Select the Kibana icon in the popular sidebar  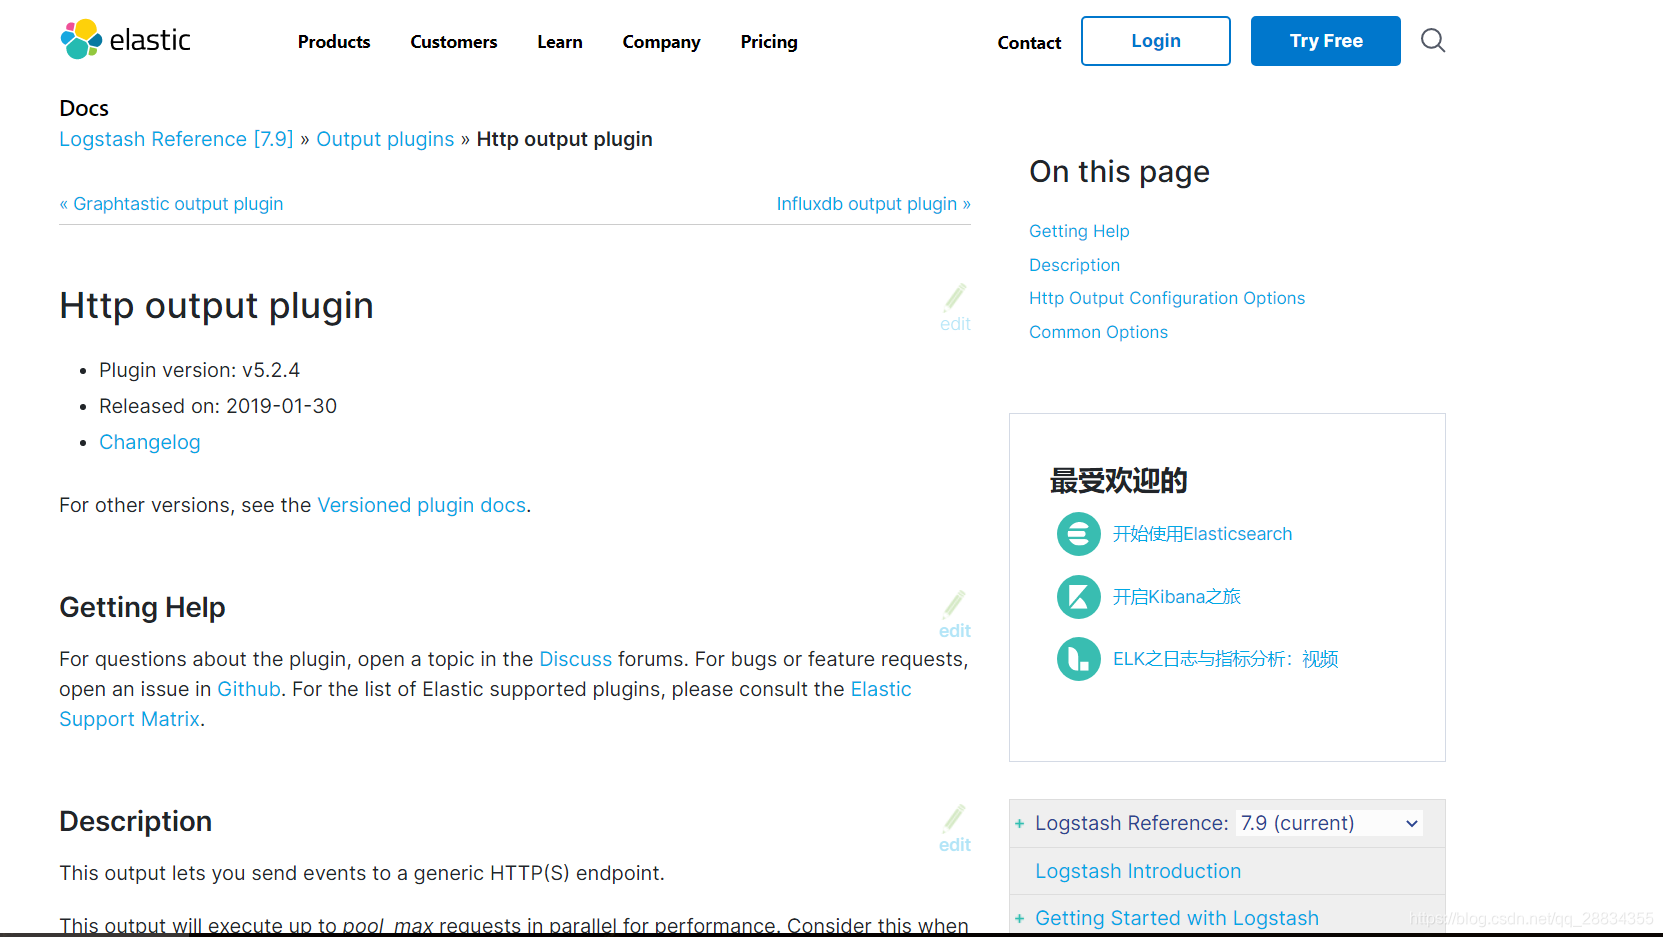pyautogui.click(x=1078, y=596)
